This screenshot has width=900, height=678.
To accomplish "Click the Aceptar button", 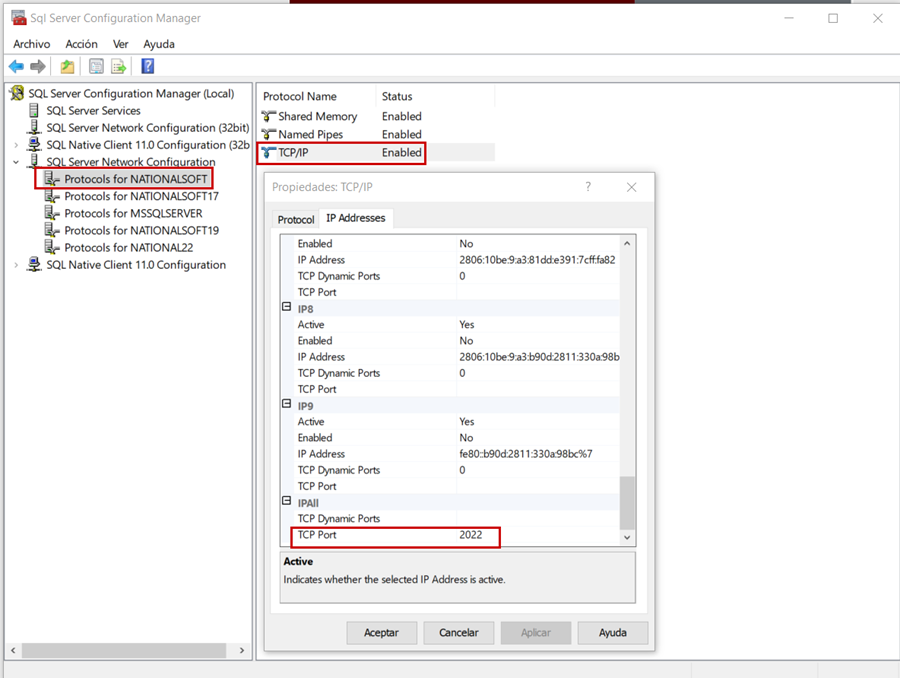I will (x=381, y=633).
